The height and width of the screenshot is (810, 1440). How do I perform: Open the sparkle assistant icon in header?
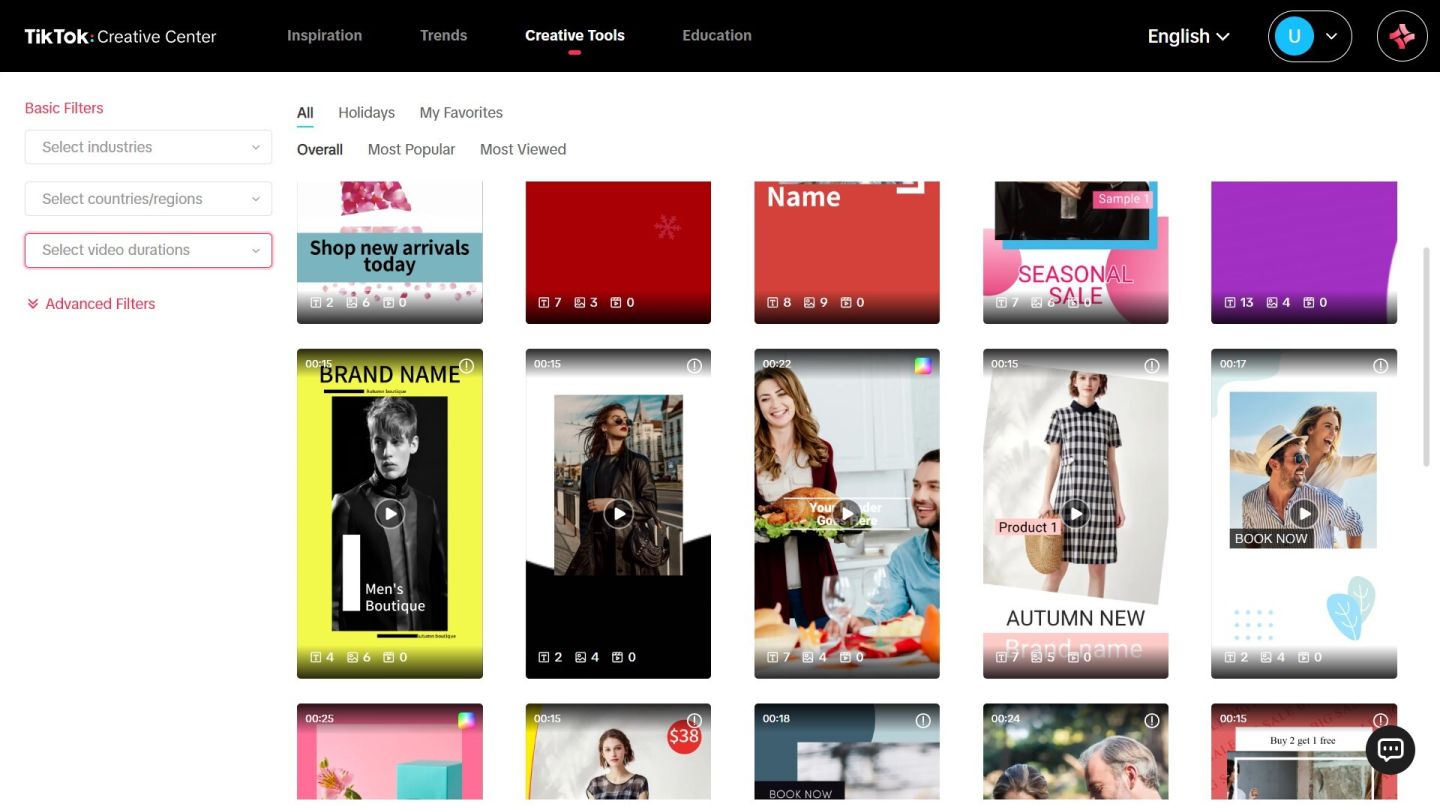(x=1402, y=37)
